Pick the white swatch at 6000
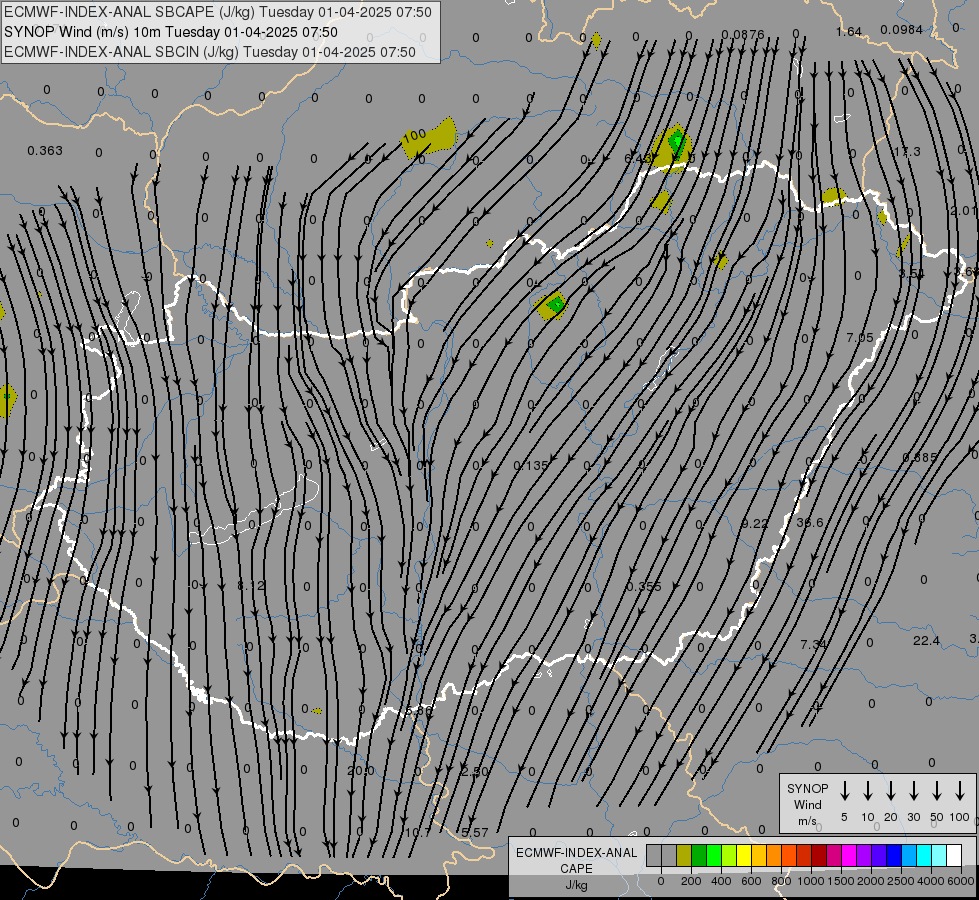 [954, 855]
